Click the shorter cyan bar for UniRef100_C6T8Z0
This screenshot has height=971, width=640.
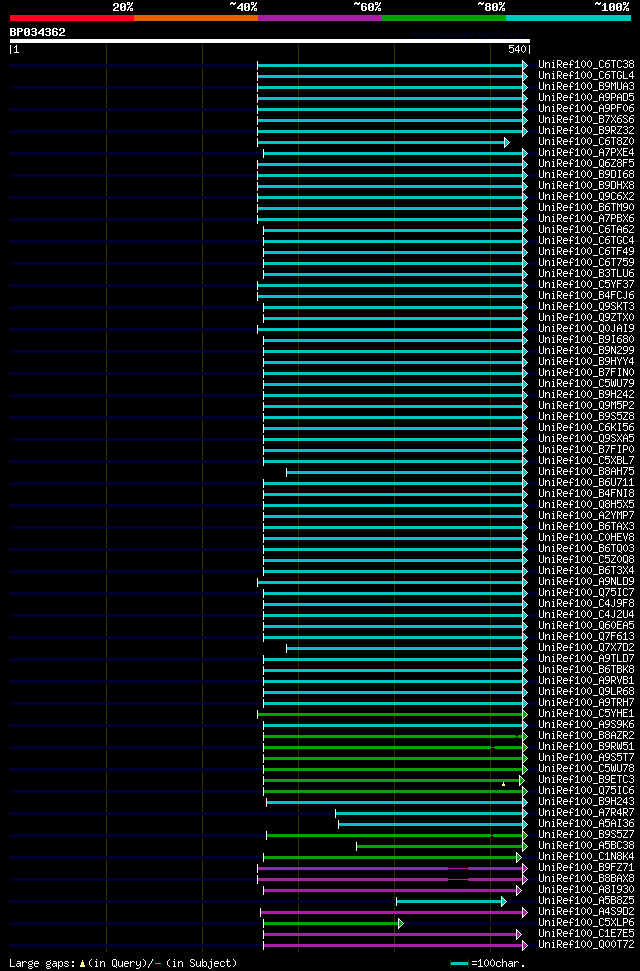(x=383, y=142)
